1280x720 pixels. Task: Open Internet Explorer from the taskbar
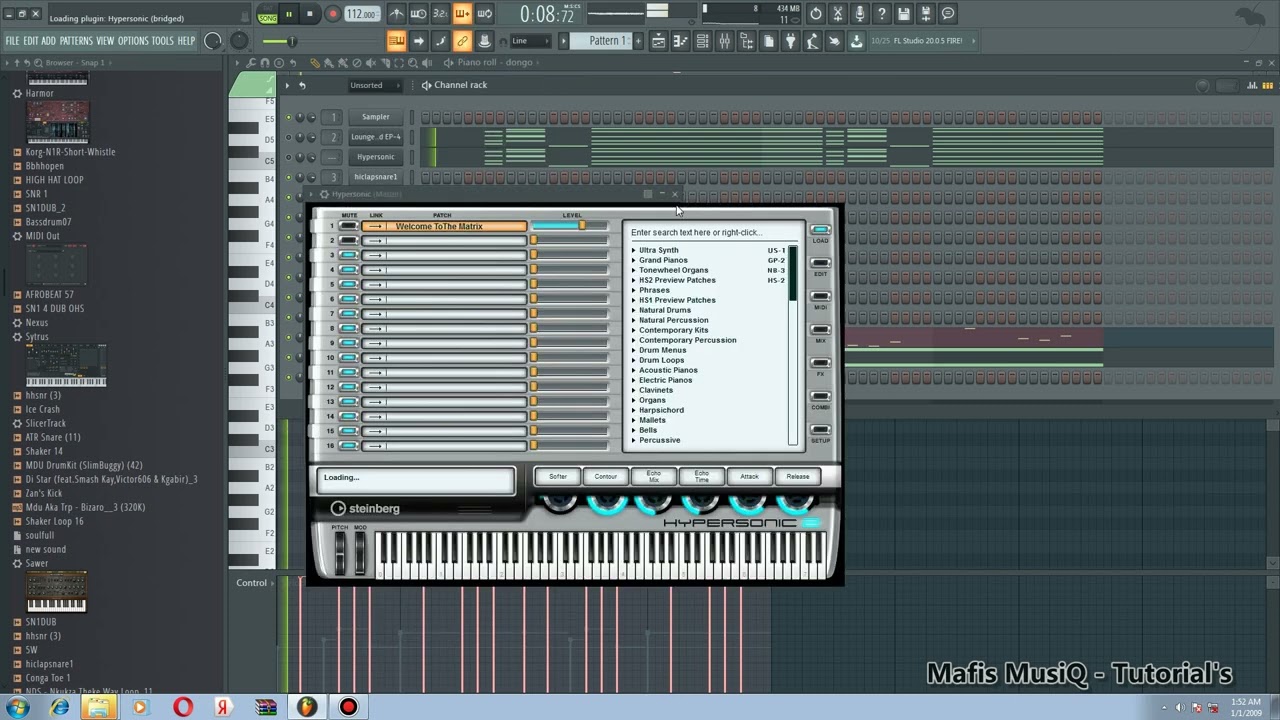tap(60, 707)
